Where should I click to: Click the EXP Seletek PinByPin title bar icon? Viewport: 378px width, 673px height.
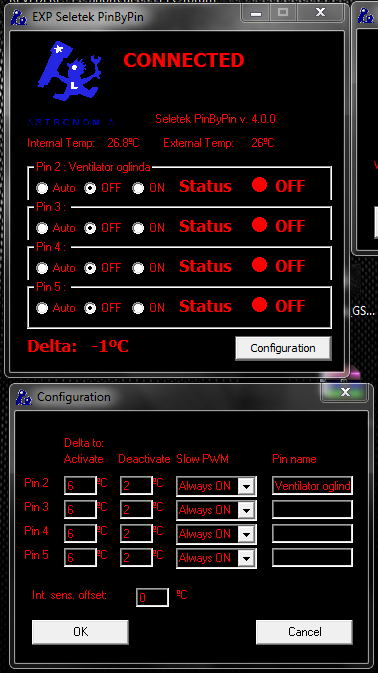tap(20, 17)
